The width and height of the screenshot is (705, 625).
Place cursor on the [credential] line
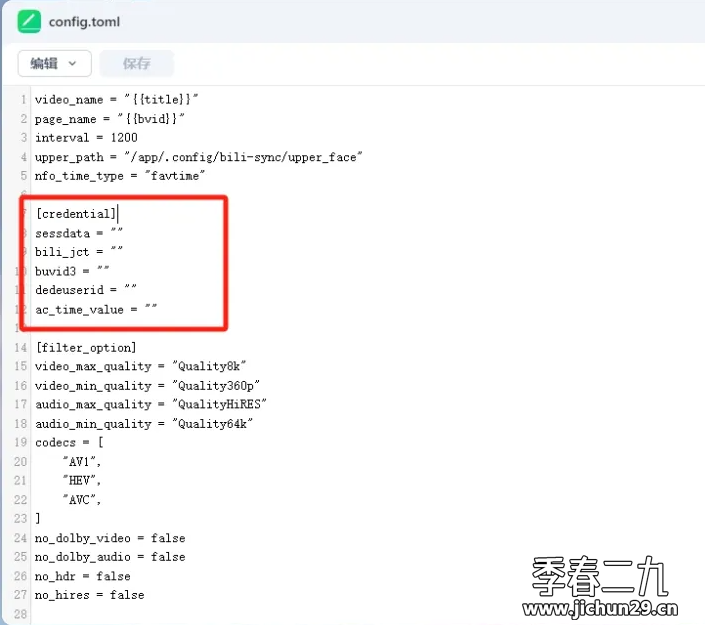[76, 214]
